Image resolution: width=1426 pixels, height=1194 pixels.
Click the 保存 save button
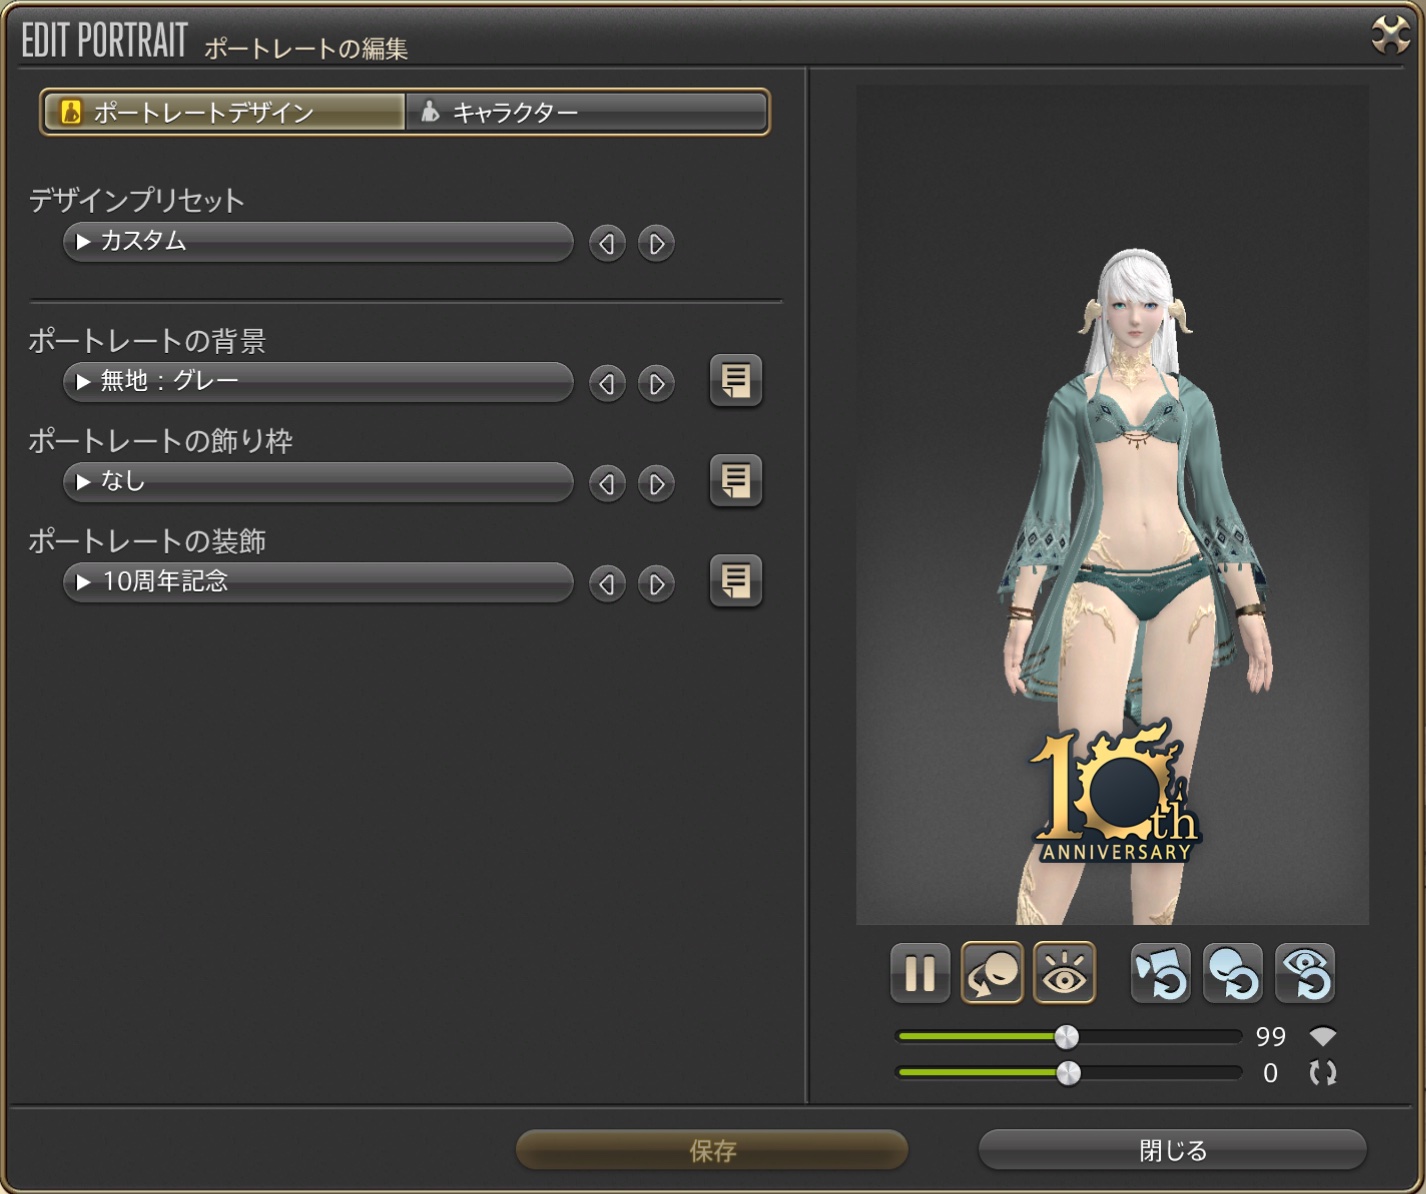[712, 1150]
